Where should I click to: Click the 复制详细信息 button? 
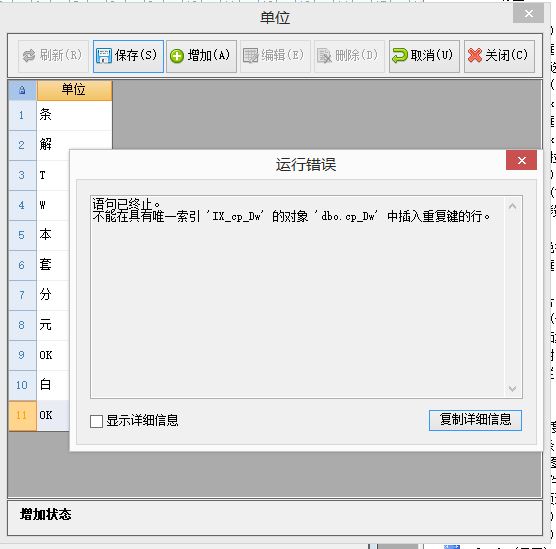(475, 420)
